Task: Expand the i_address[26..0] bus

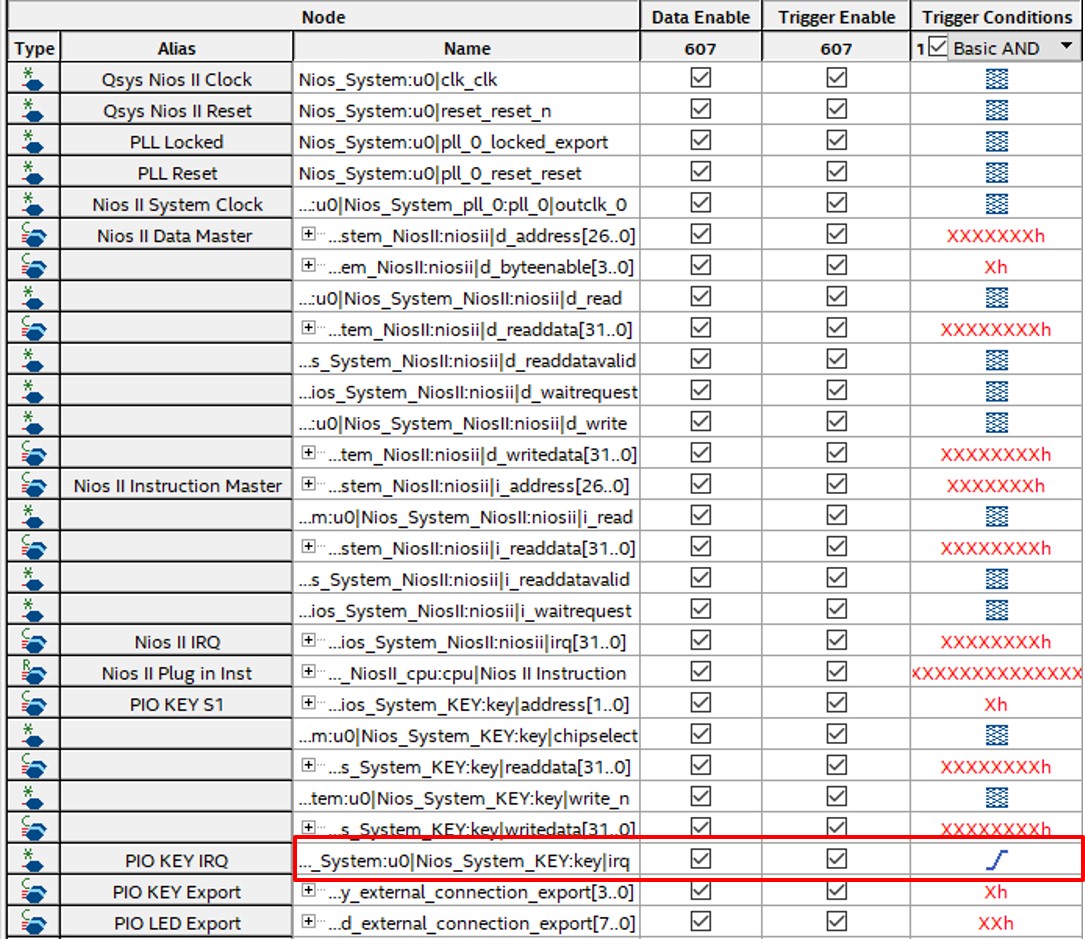Action: click(309, 484)
